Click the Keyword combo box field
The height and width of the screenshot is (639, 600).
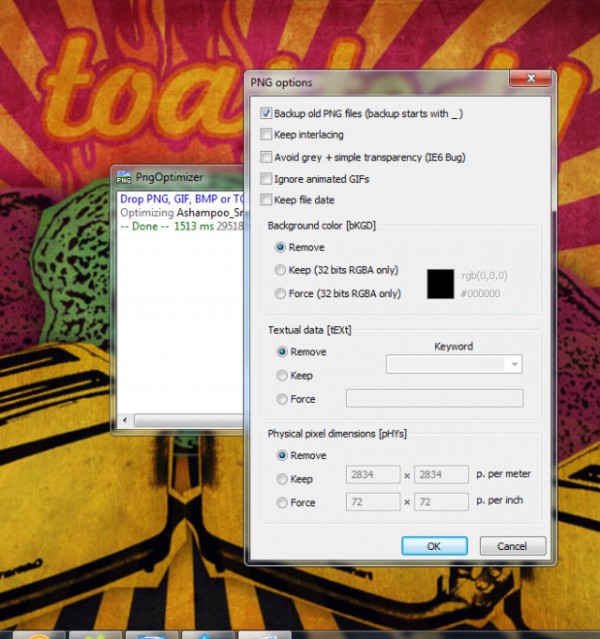tap(454, 364)
